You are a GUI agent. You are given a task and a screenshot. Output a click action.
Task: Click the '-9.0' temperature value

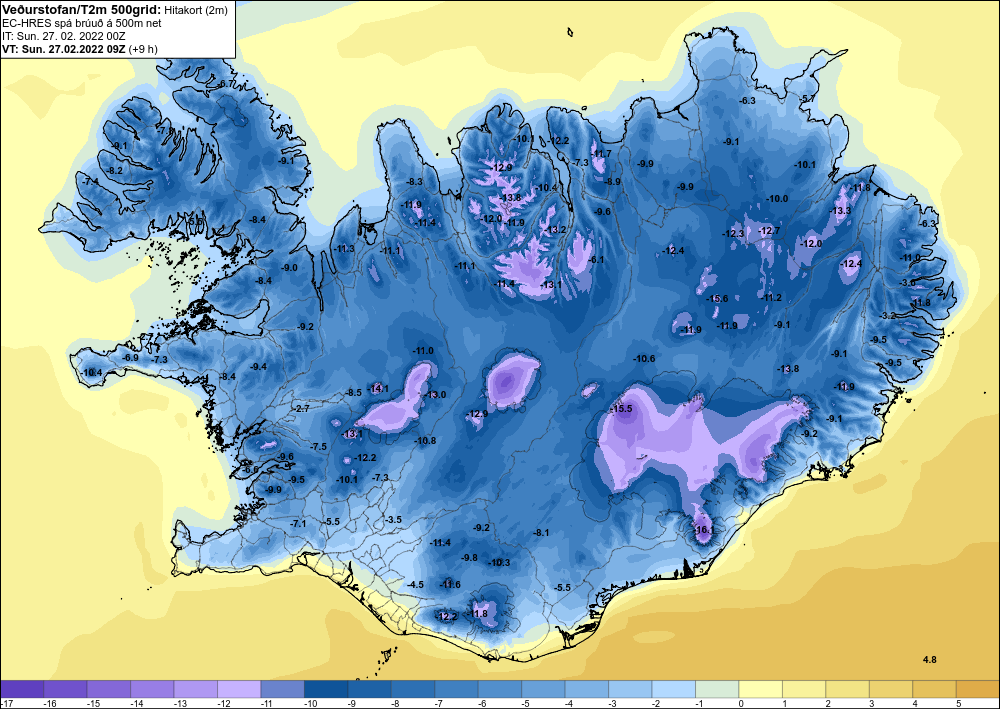290,268
